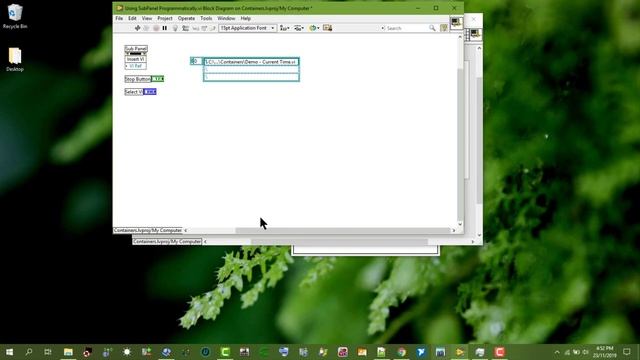Open the Reorder dropdown
Image resolution: width=640 pixels, height=360 pixels.
(314, 28)
